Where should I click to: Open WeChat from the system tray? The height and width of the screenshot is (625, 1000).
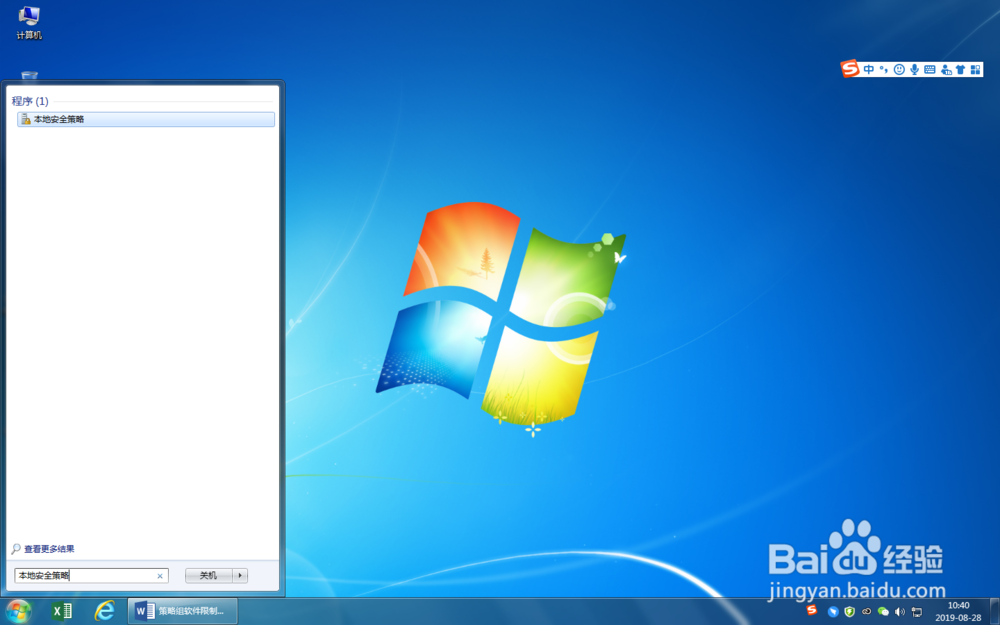(x=883, y=612)
